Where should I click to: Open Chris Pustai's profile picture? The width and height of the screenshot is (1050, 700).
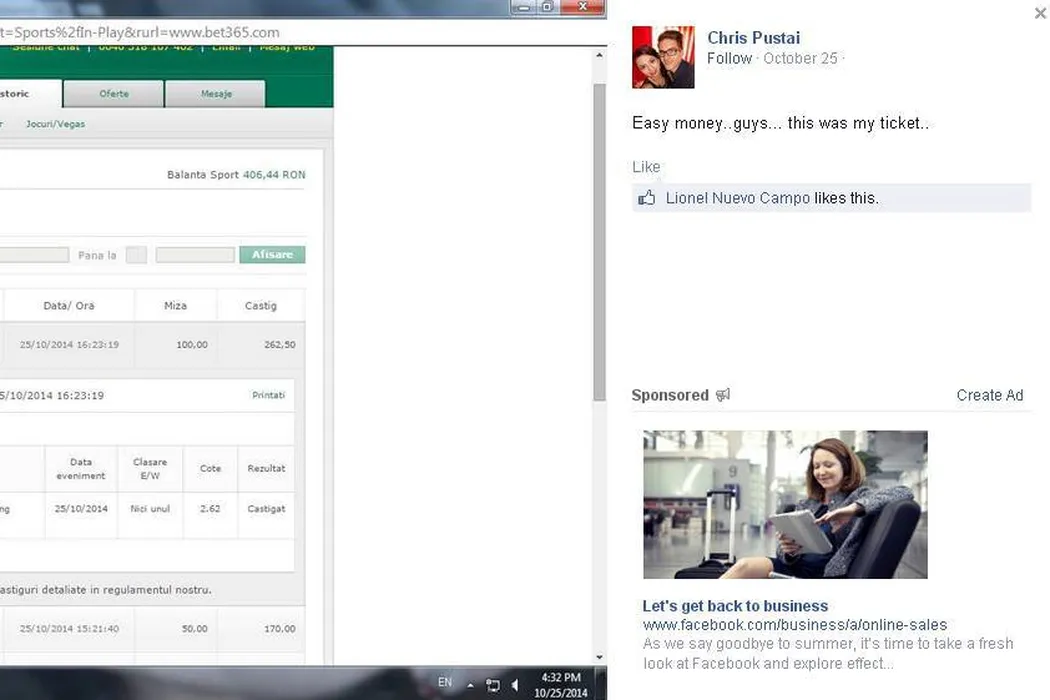pos(663,57)
